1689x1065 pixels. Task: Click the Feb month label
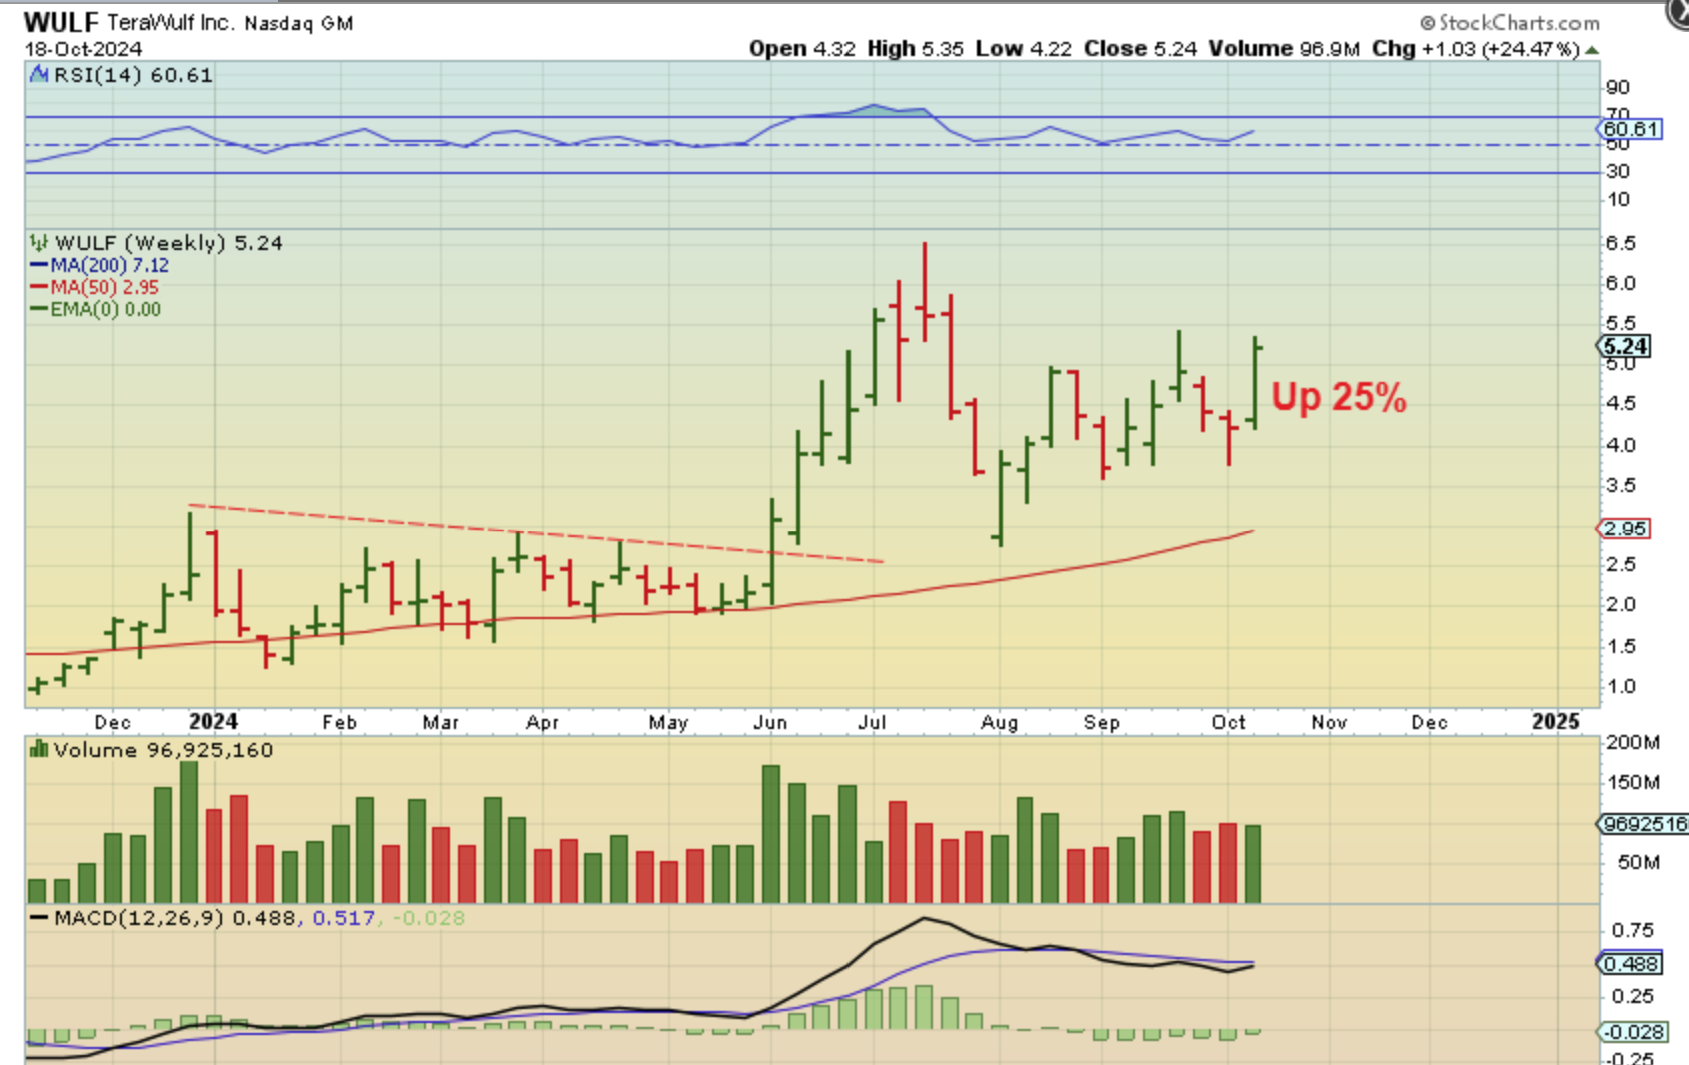[x=340, y=722]
